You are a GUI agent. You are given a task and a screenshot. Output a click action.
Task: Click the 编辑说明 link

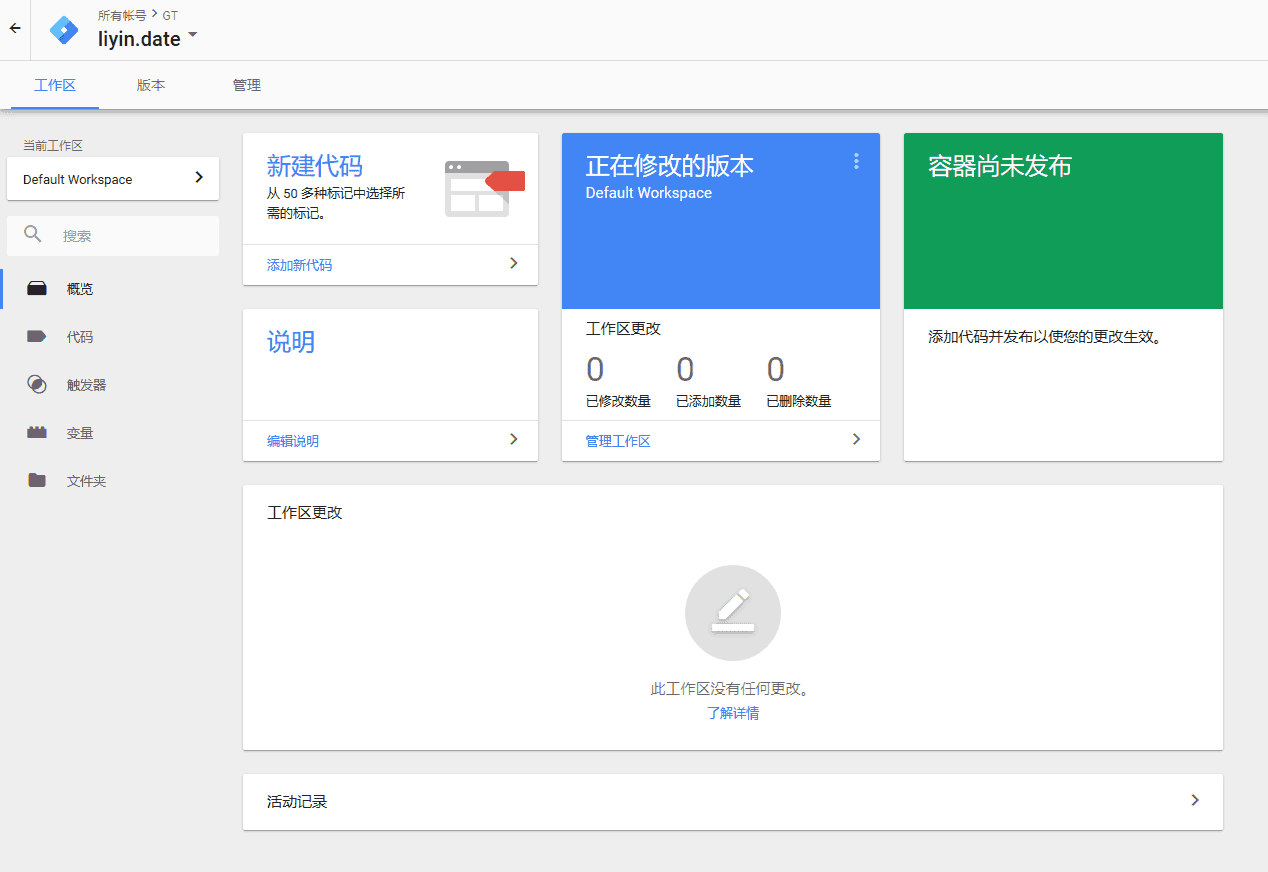pos(292,440)
